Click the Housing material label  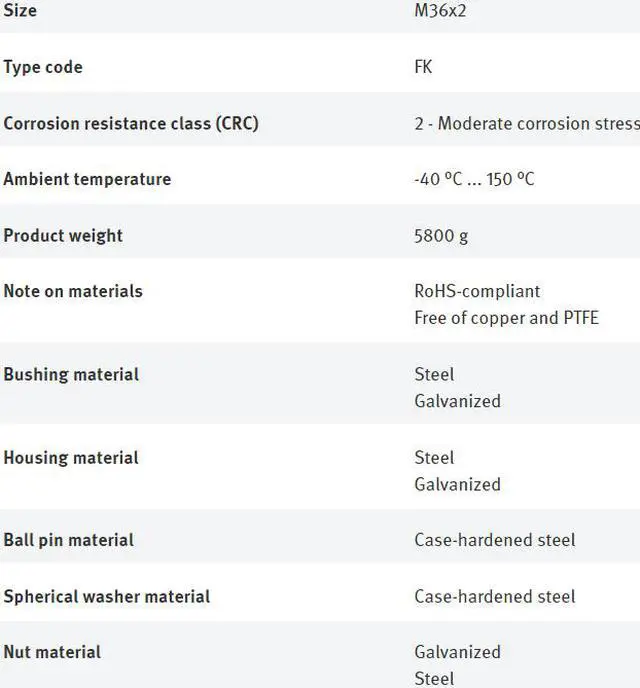tap(71, 457)
